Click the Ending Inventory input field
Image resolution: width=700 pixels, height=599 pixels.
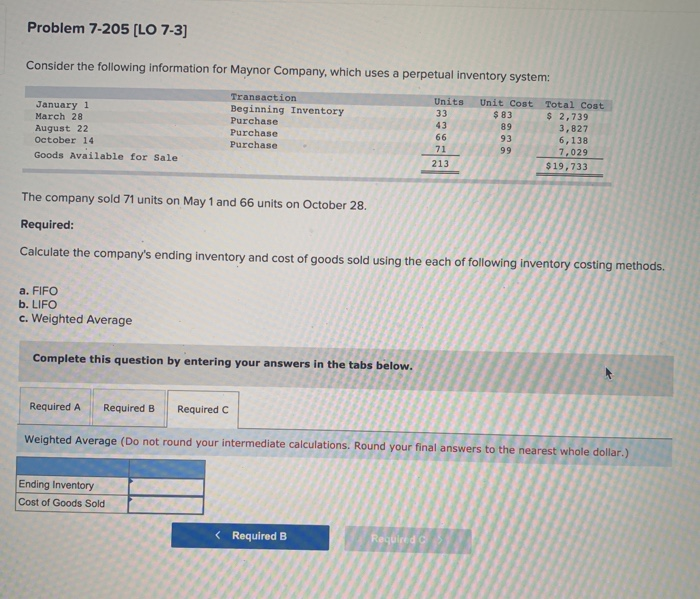point(166,487)
